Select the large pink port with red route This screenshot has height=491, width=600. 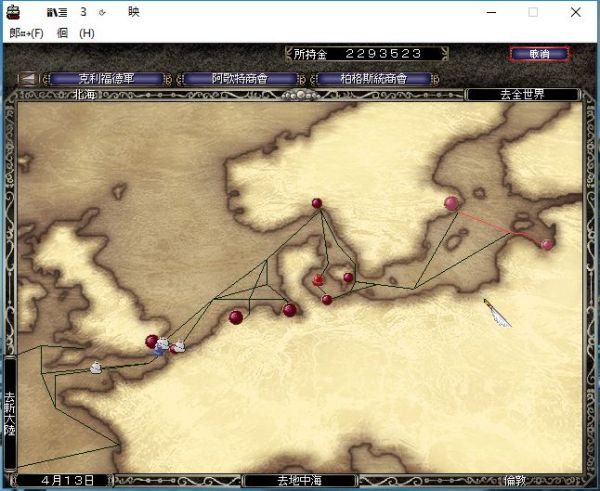click(x=451, y=203)
